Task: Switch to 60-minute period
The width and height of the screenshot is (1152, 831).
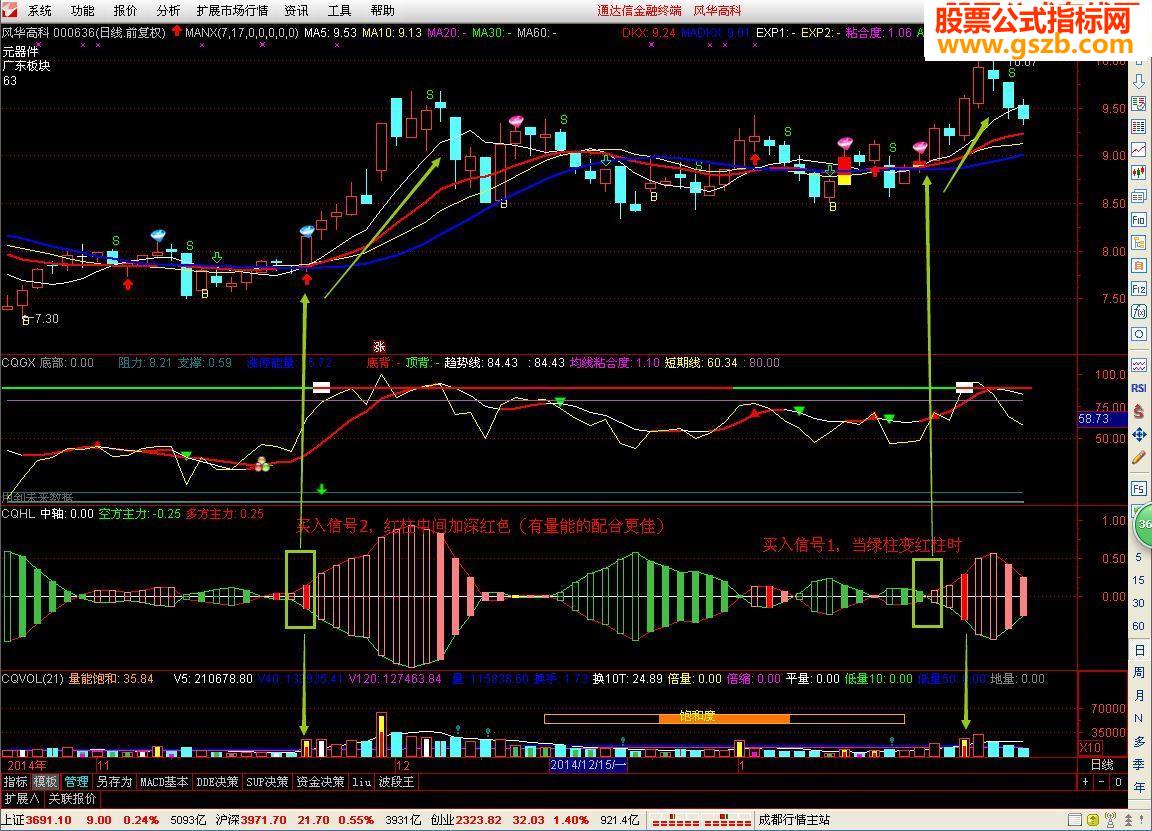Action: pos(1139,626)
